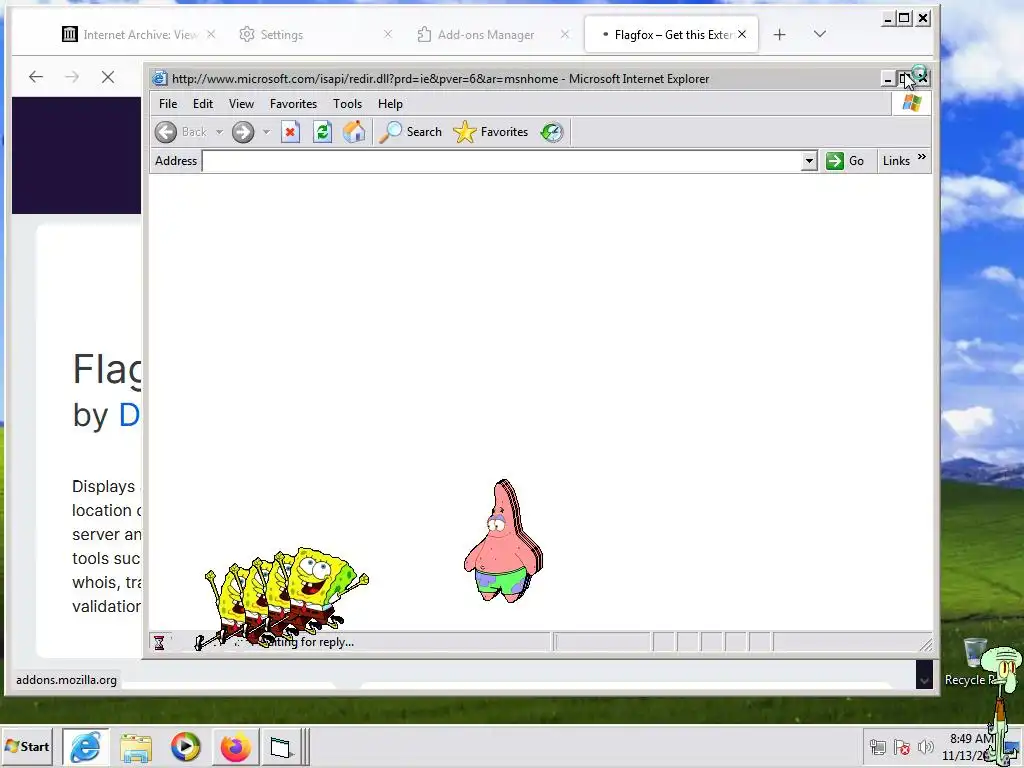Viewport: 1024px width, 768px height.
Task: Expand the Links toolbar chevron
Action: pos(921,157)
